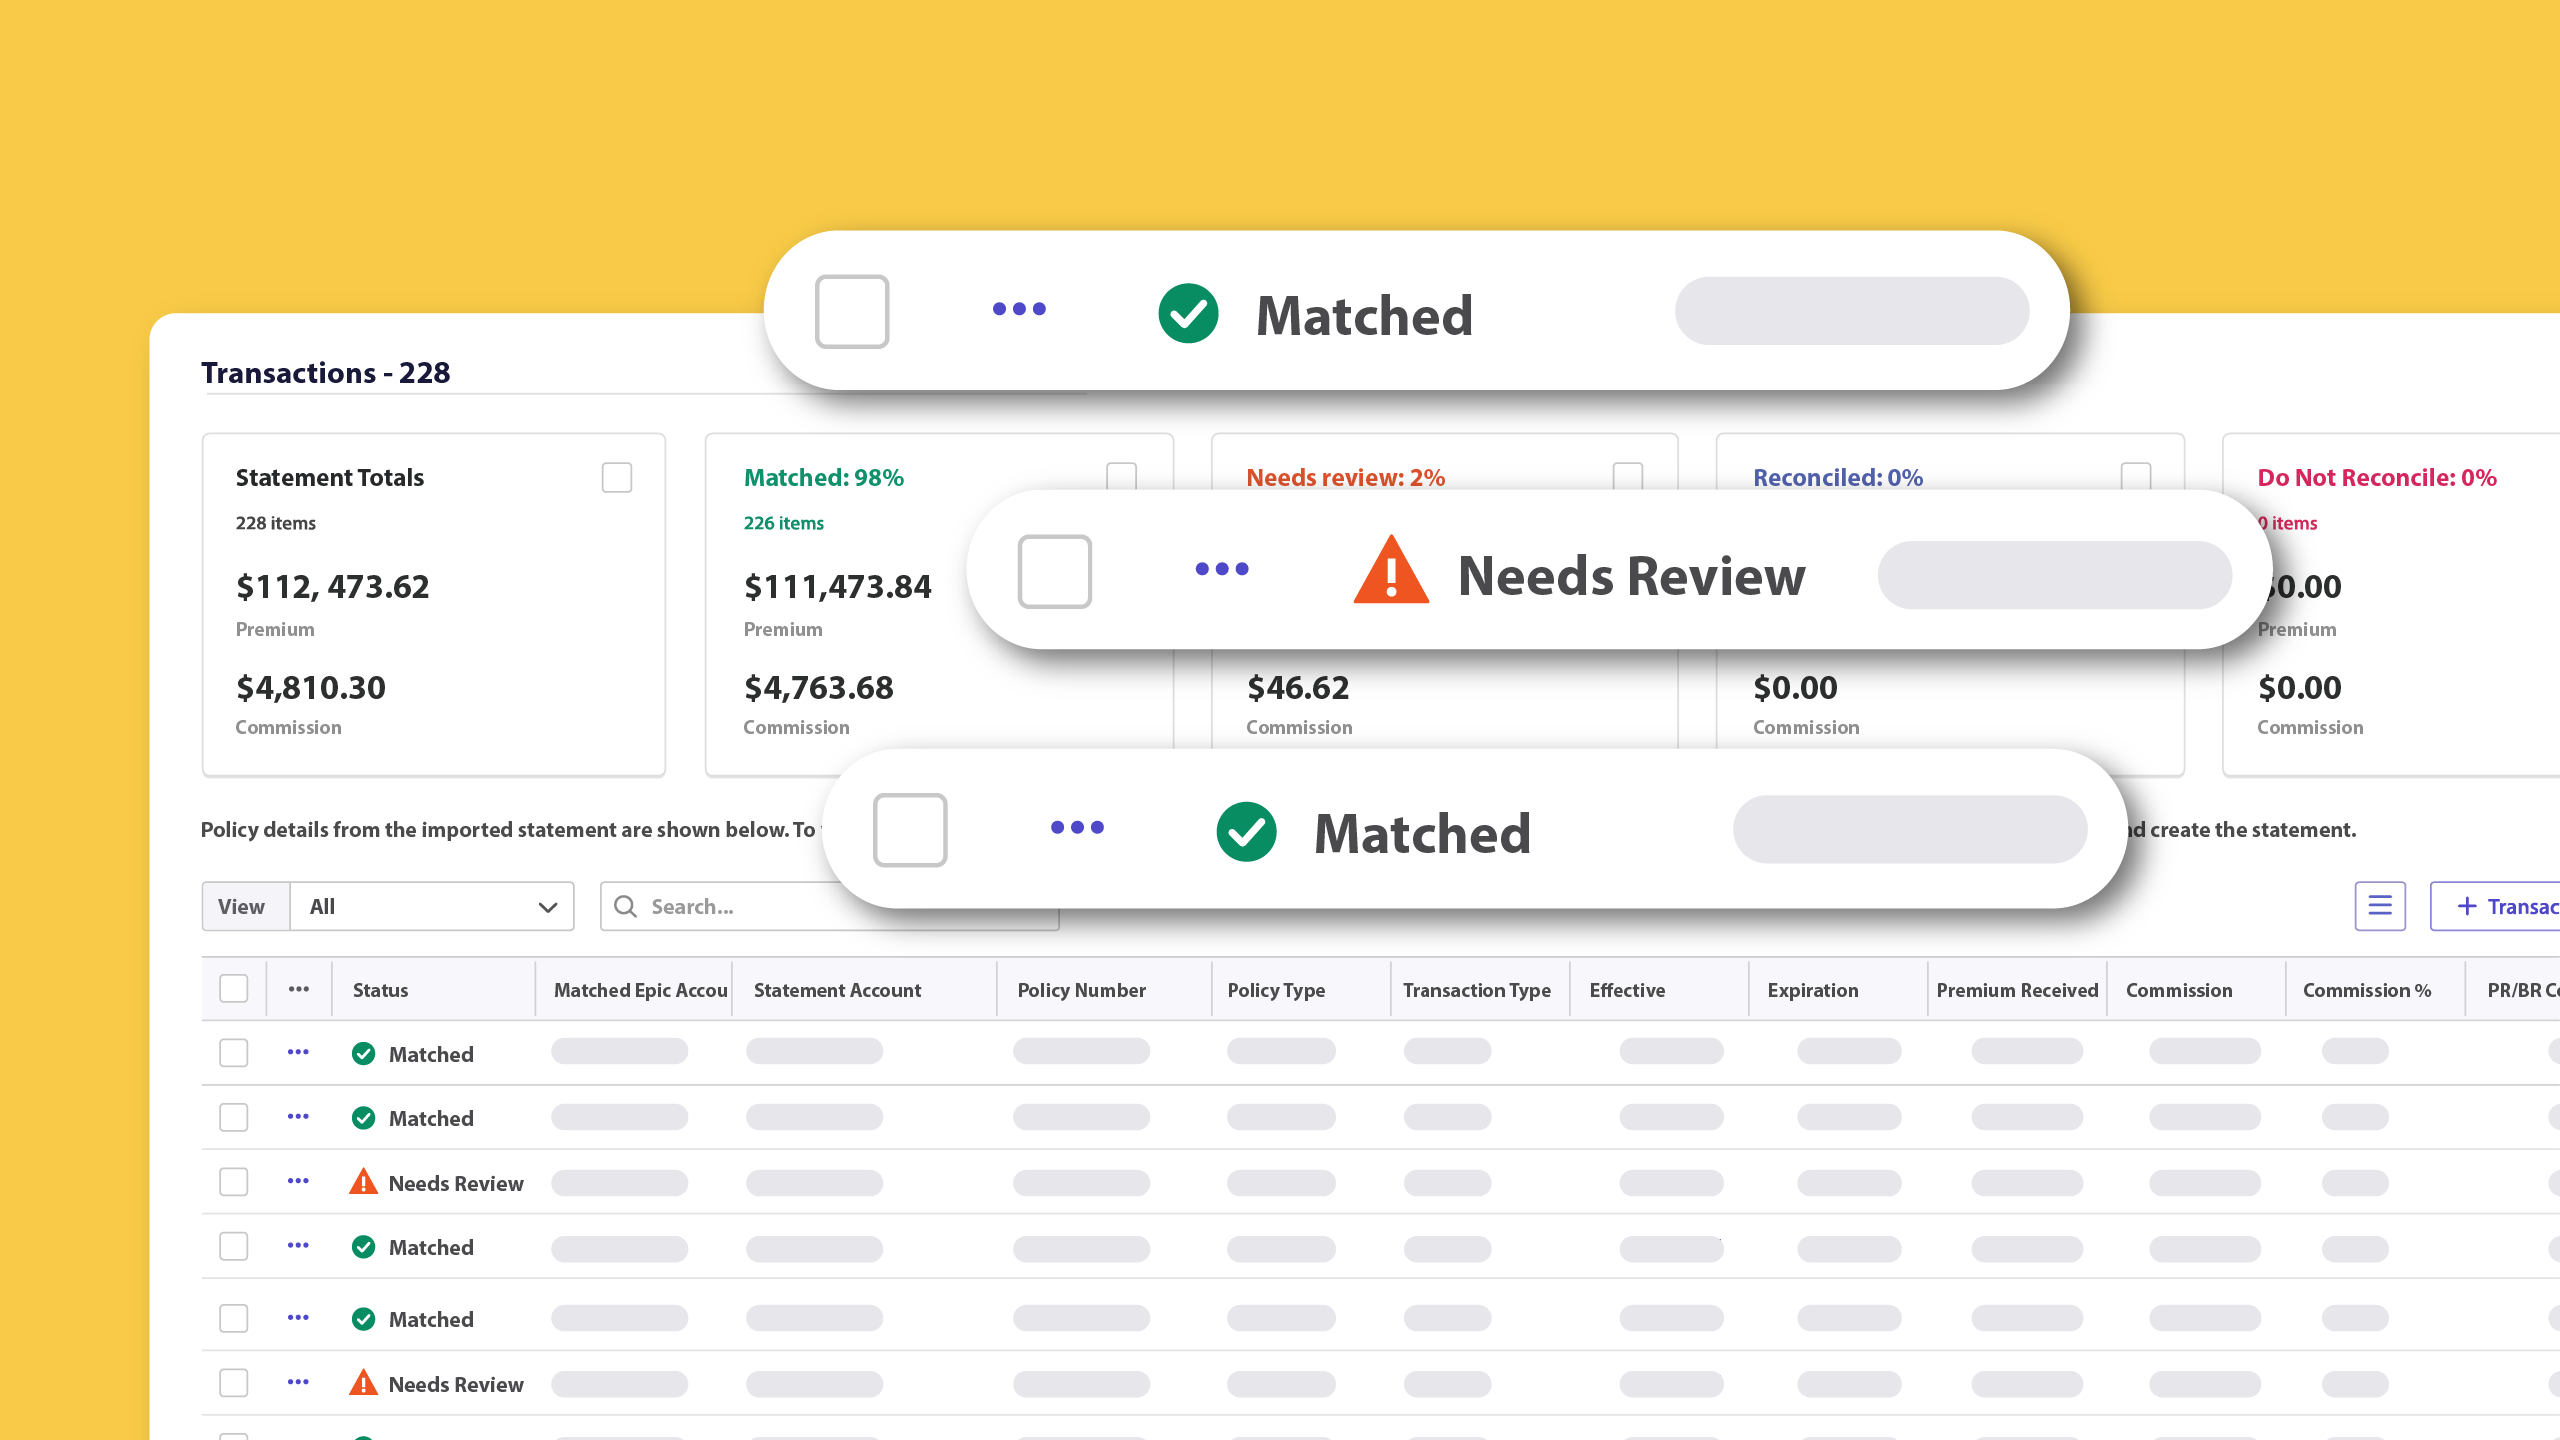Screen dimensions: 2560x1440
Task: Open three-dot menu on first Matched row
Action: pyautogui.click(x=298, y=1052)
